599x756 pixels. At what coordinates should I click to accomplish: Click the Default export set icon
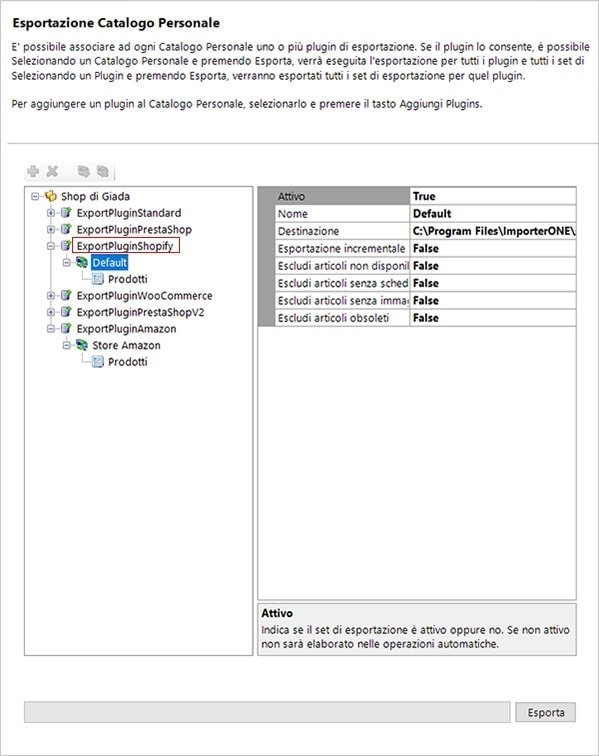click(82, 262)
